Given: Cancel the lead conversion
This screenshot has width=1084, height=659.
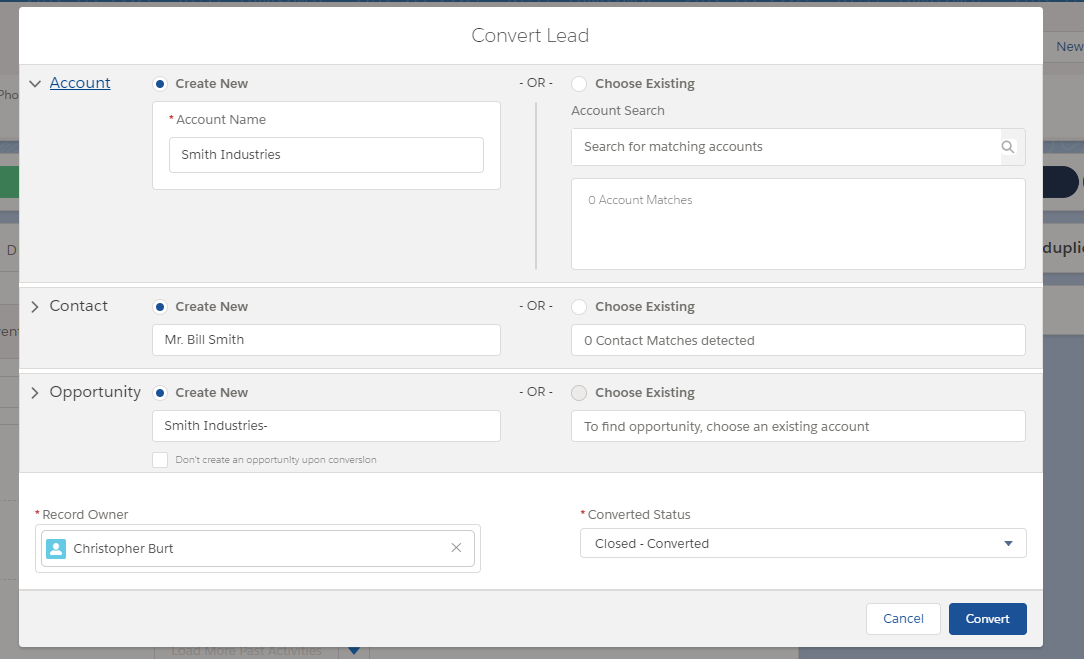Looking at the screenshot, I should (x=903, y=619).
